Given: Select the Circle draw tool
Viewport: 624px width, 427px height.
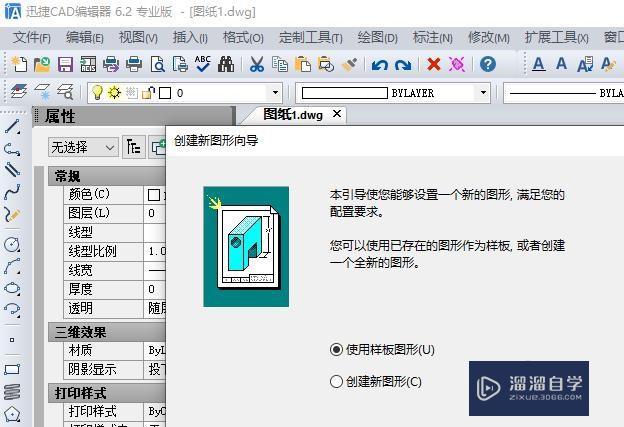Looking at the screenshot, I should [x=12, y=244].
